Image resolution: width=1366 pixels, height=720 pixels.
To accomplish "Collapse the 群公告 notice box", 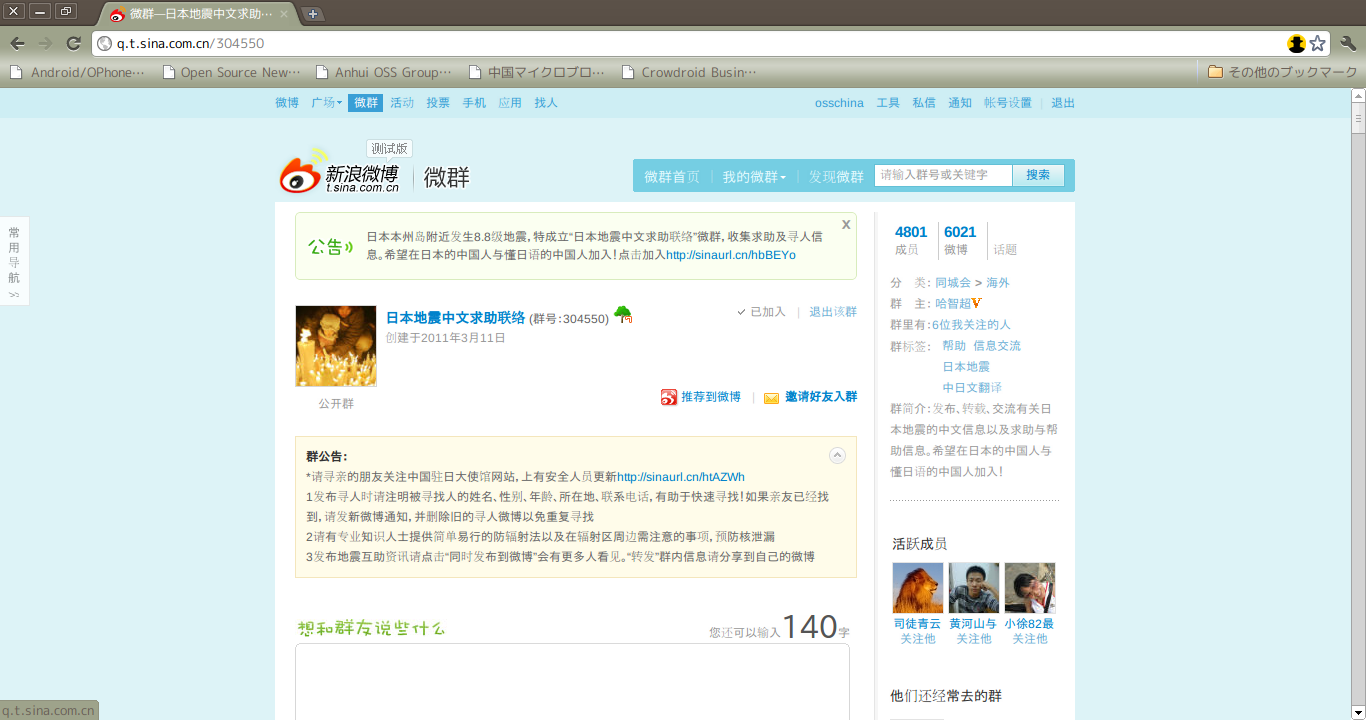I will coord(838,456).
